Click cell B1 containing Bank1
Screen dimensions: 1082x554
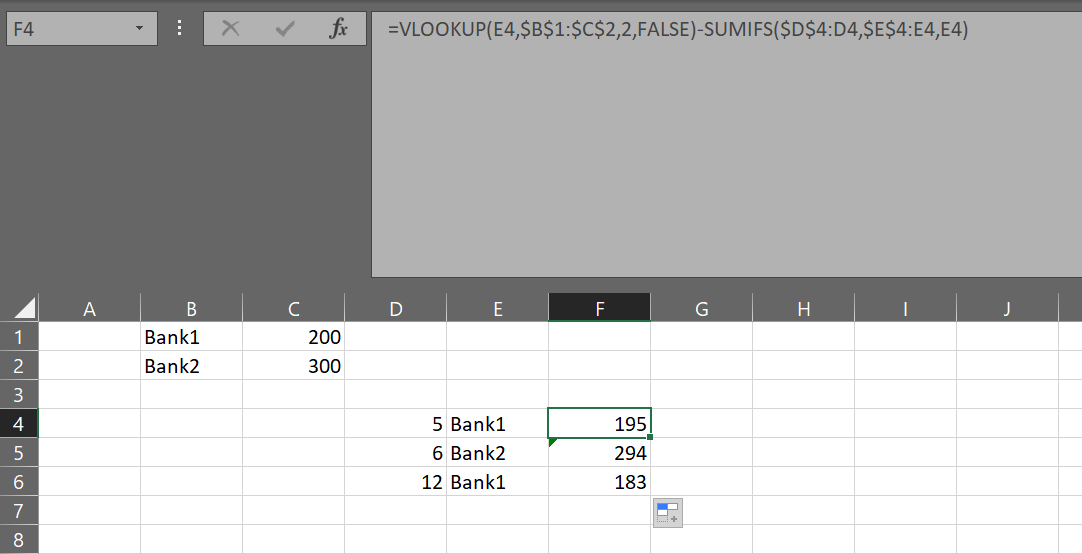191,337
